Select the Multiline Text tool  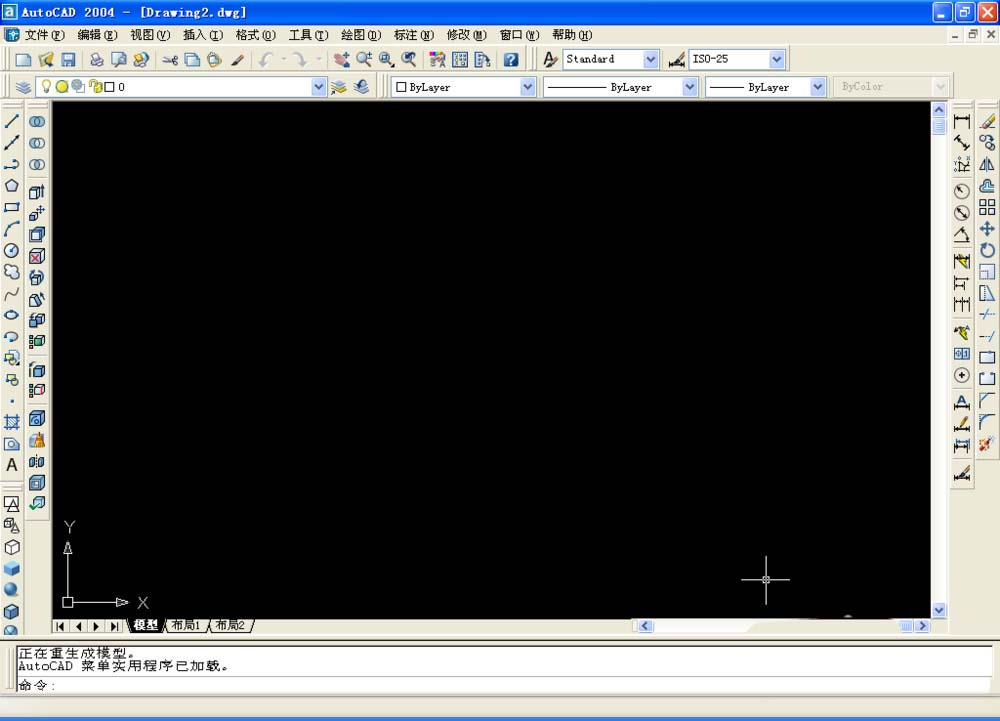[11, 465]
